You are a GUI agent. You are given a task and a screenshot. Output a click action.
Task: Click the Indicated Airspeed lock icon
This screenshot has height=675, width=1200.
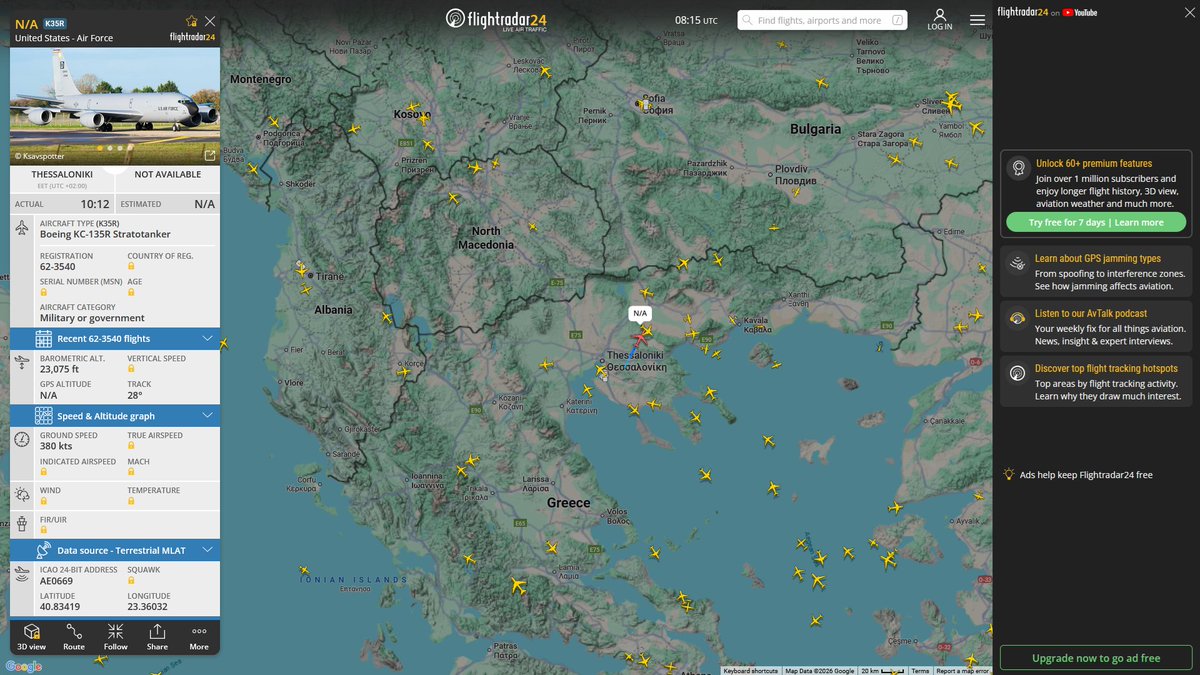44,473
